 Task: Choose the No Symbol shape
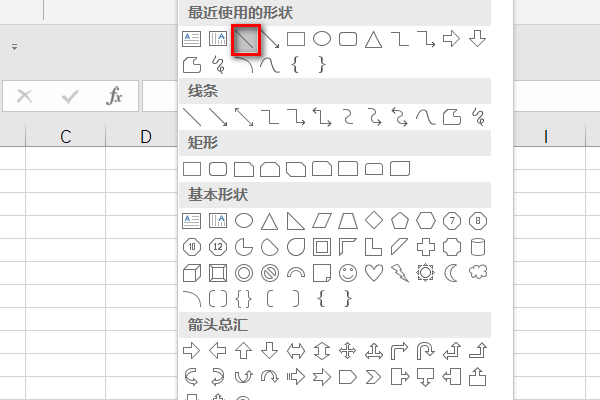[270, 273]
